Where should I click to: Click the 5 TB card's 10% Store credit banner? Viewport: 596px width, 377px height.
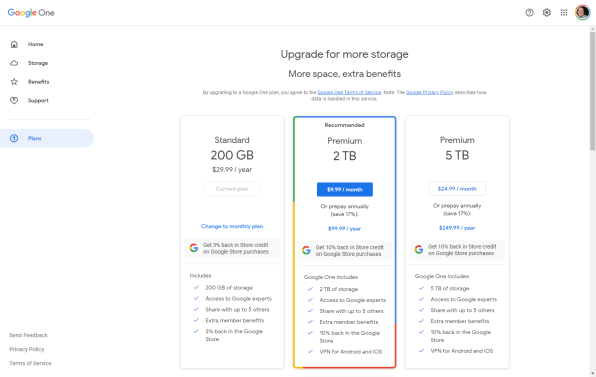[457, 250]
